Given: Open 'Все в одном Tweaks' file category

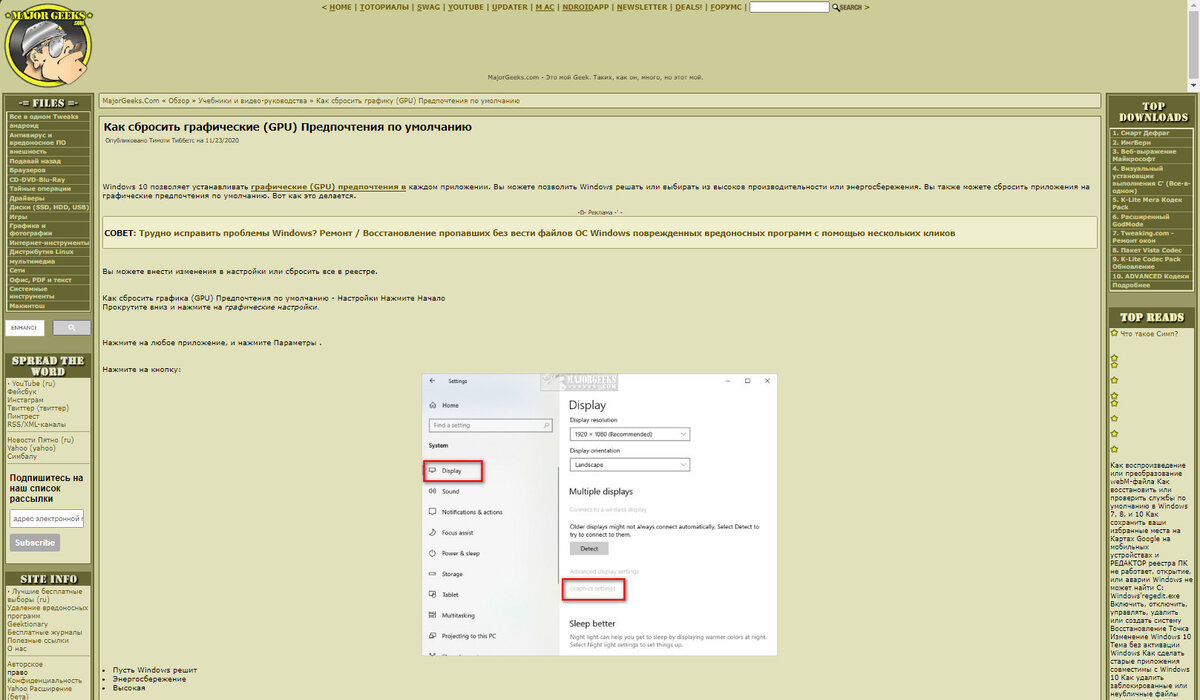Looking at the screenshot, I should tap(44, 117).
